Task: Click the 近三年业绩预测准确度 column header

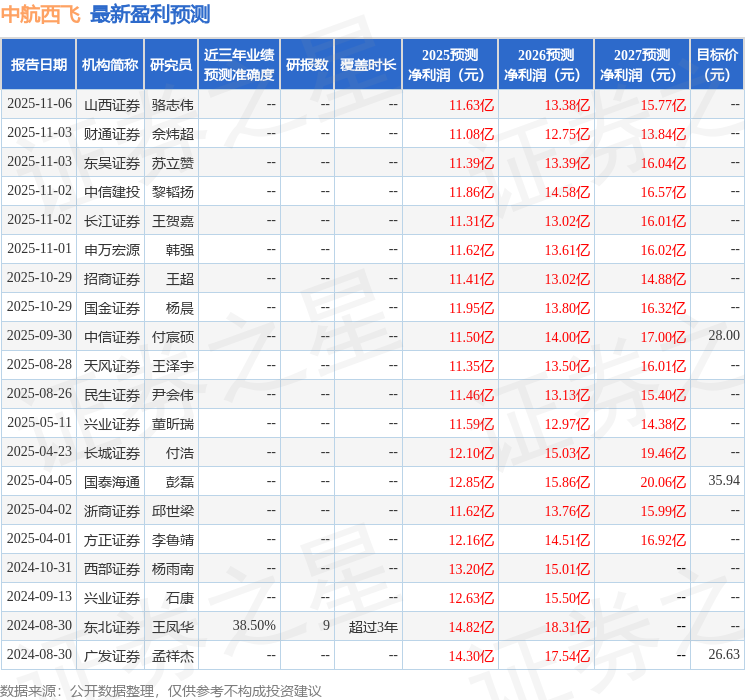Action: 239,64
